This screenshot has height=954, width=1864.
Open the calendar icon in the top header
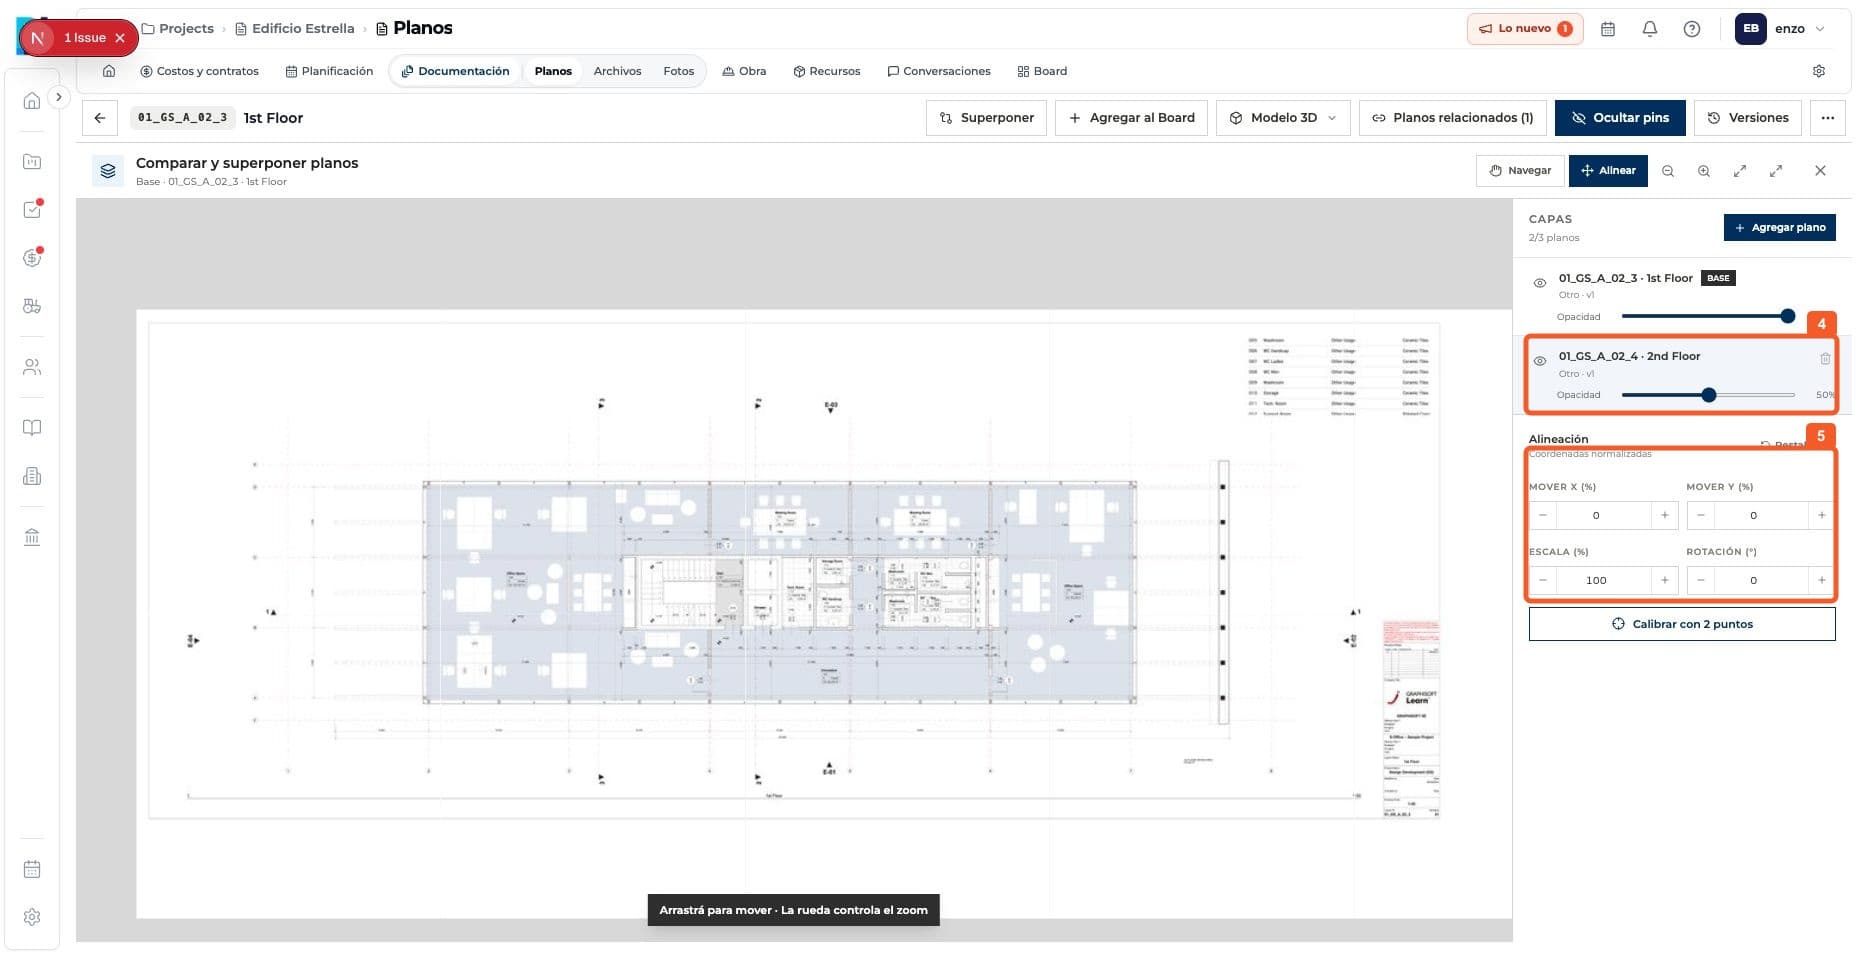[x=1608, y=29]
